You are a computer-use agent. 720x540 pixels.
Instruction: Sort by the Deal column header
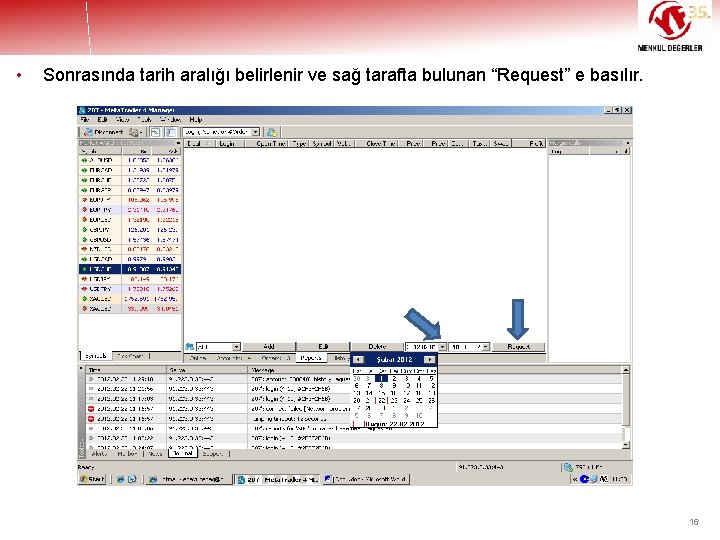[199, 144]
